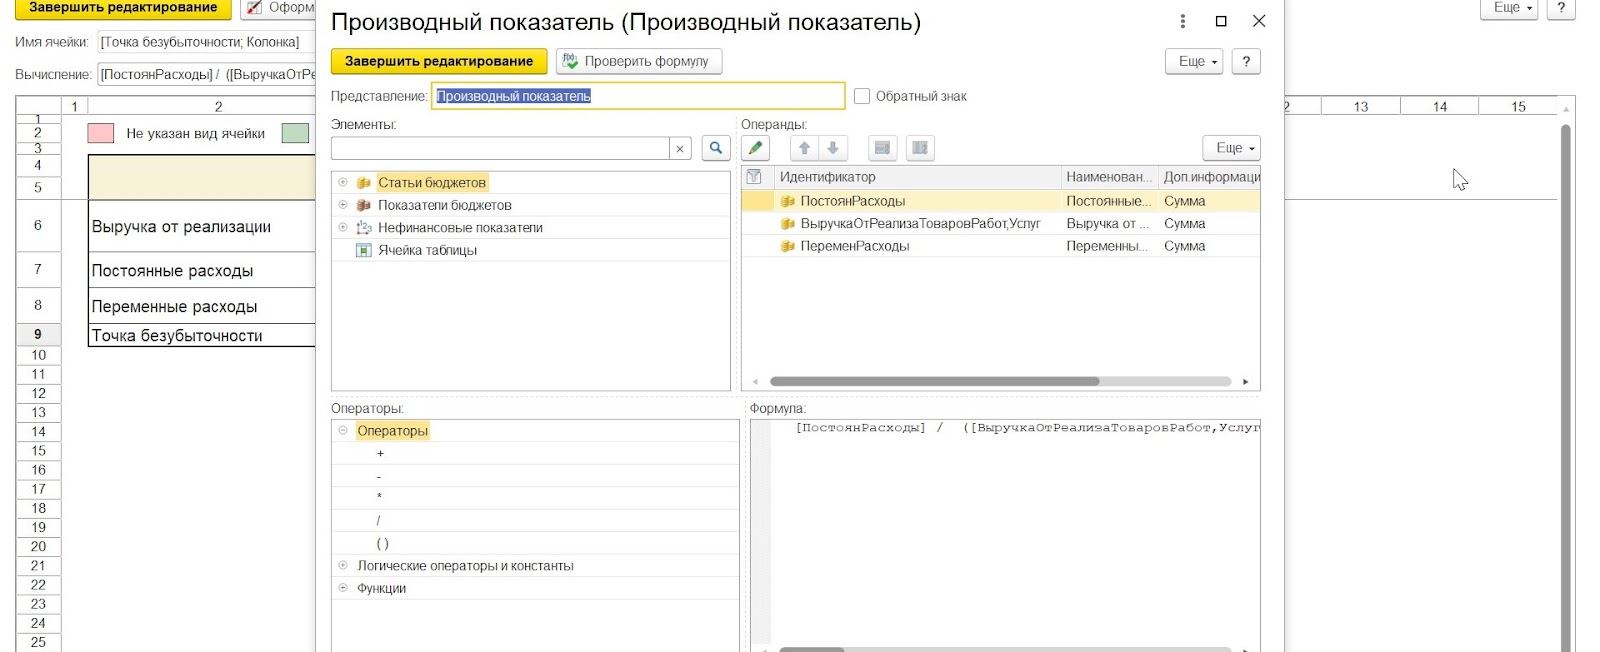Screen dimensions: 1600x652
Task: Click the Постоянные расходы cell
Action: (x=202, y=271)
